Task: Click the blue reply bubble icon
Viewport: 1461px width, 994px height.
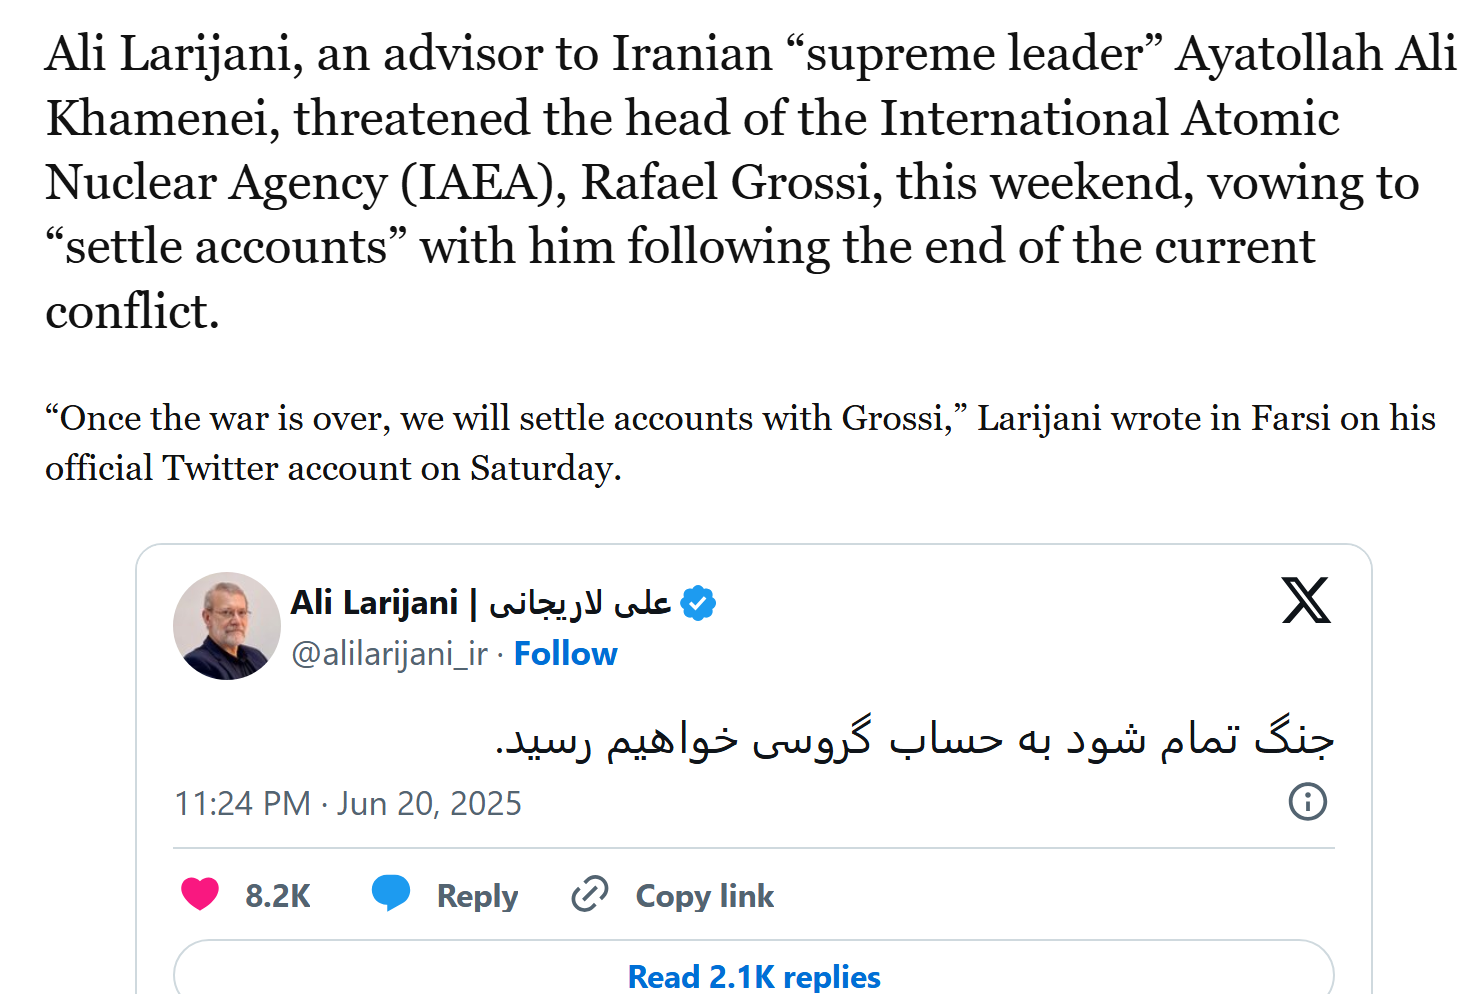Action: click(x=391, y=893)
